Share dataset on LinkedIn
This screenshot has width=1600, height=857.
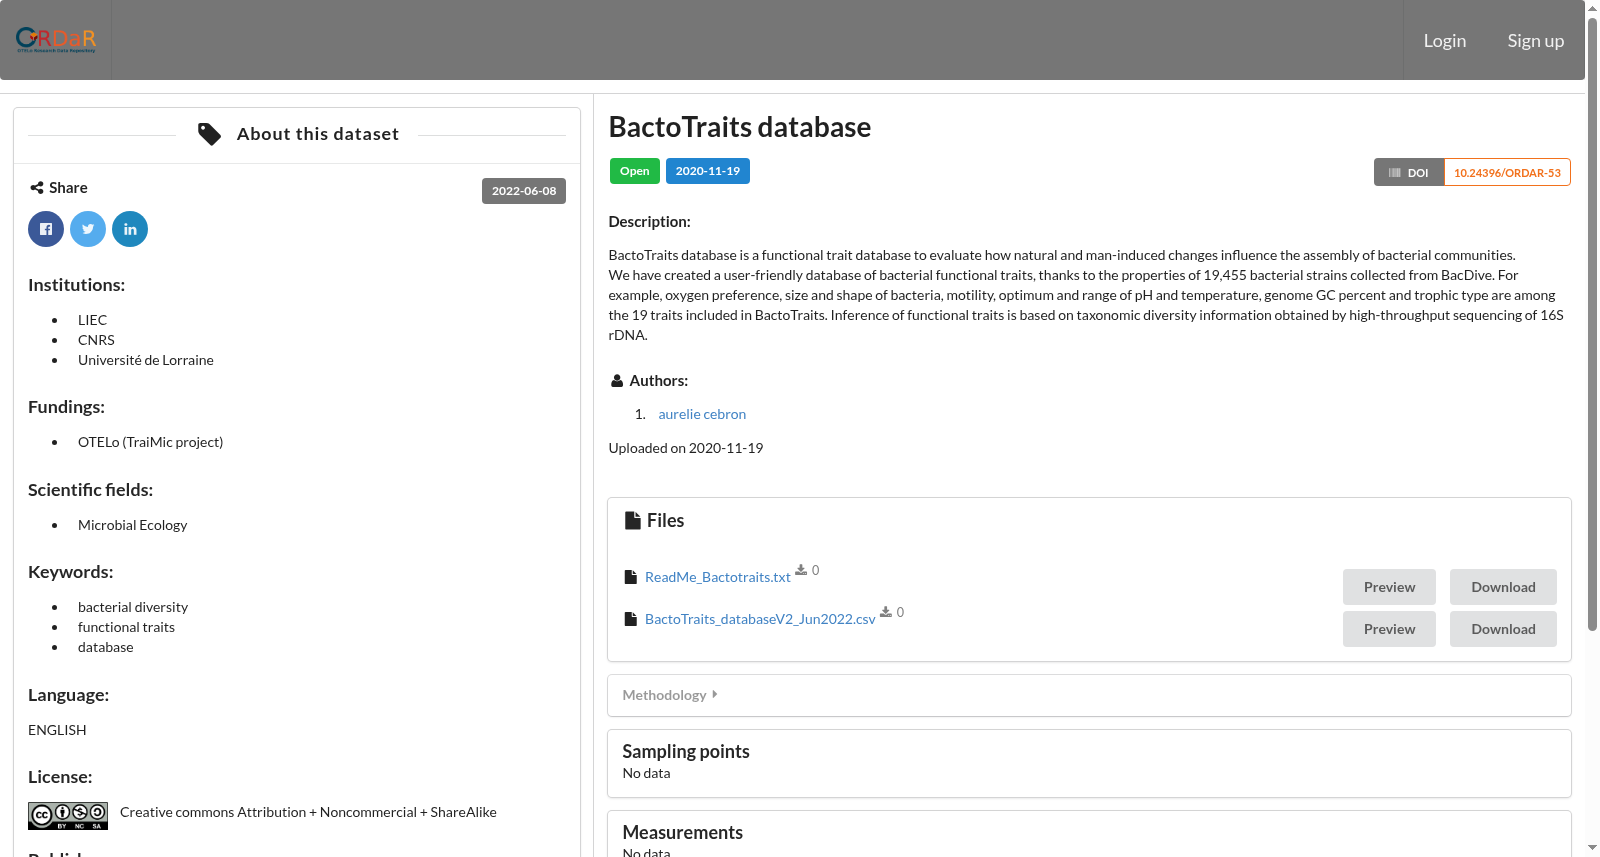point(130,229)
